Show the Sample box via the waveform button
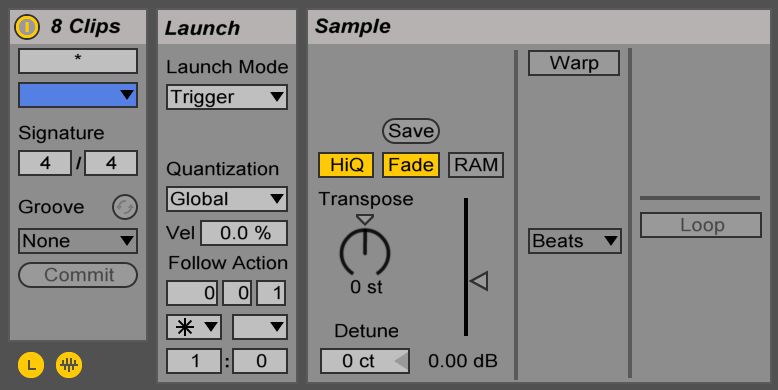 [x=69, y=365]
